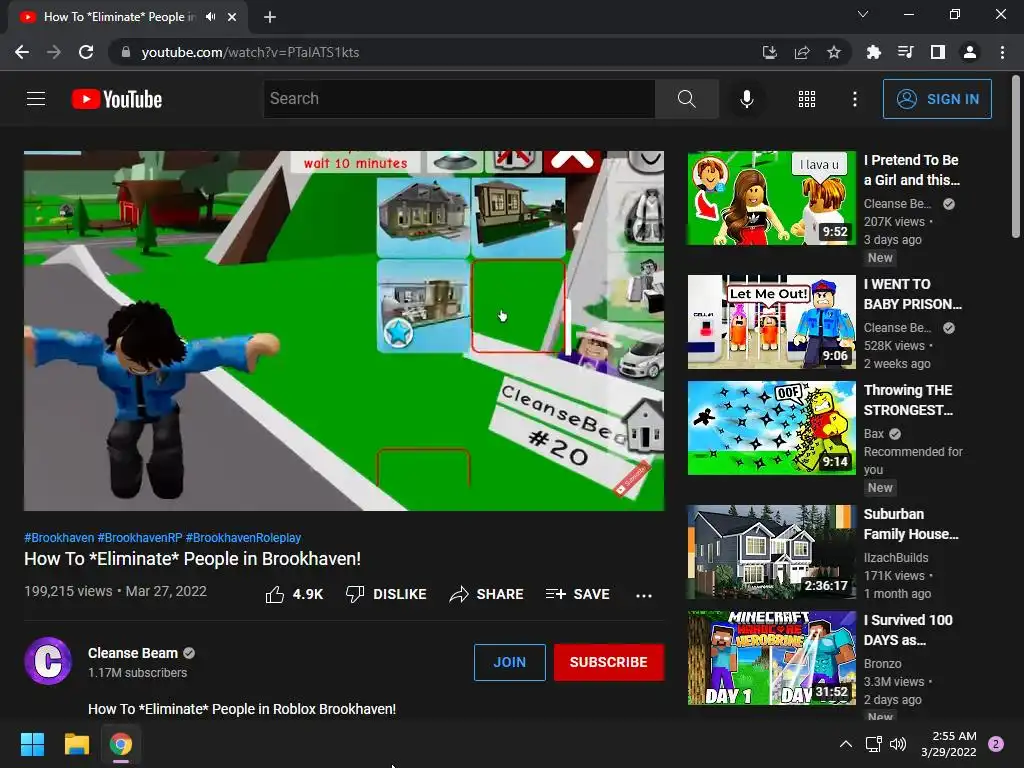Screen dimensions: 1024x768
Task: Open 'Throwing THE STRONGEST' video thumbnail
Action: pos(771,428)
